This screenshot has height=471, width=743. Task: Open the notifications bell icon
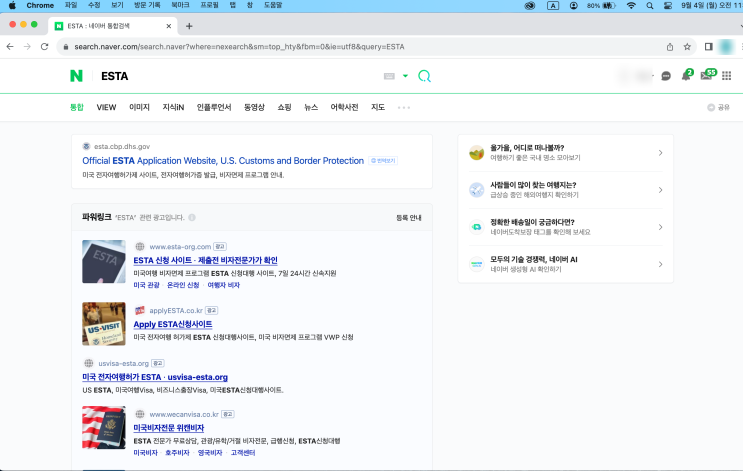[x=686, y=75]
